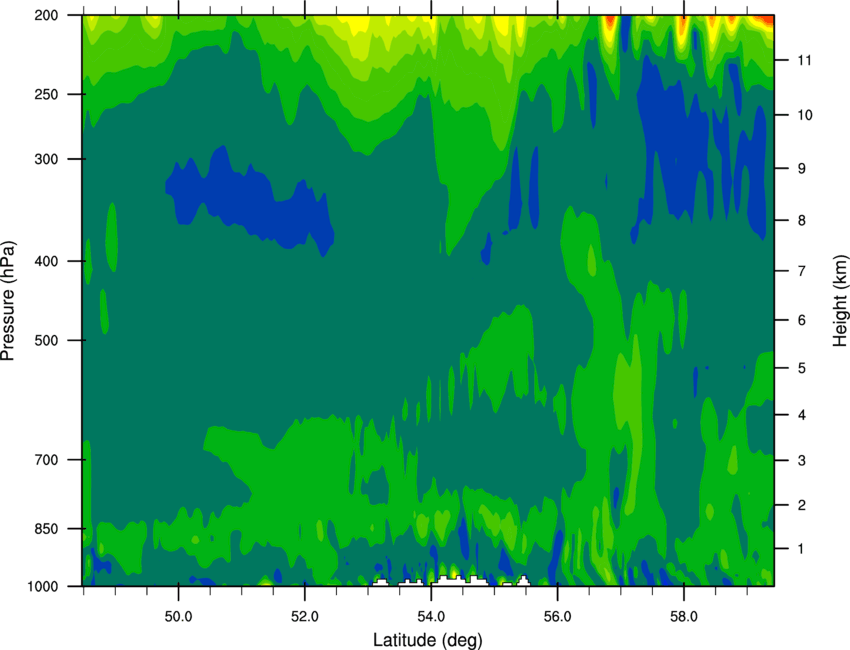Click the 2 km height label

tap(802, 505)
